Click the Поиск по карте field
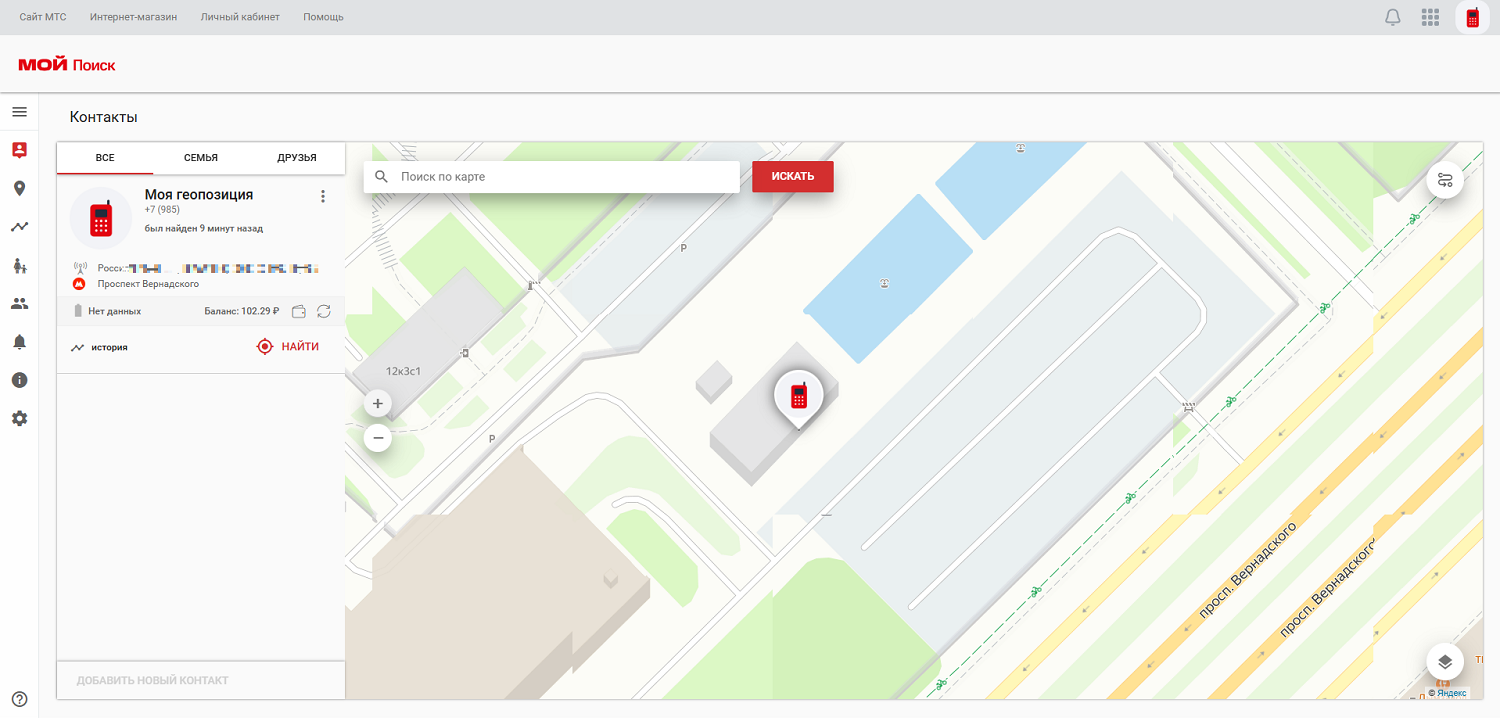 coord(560,177)
